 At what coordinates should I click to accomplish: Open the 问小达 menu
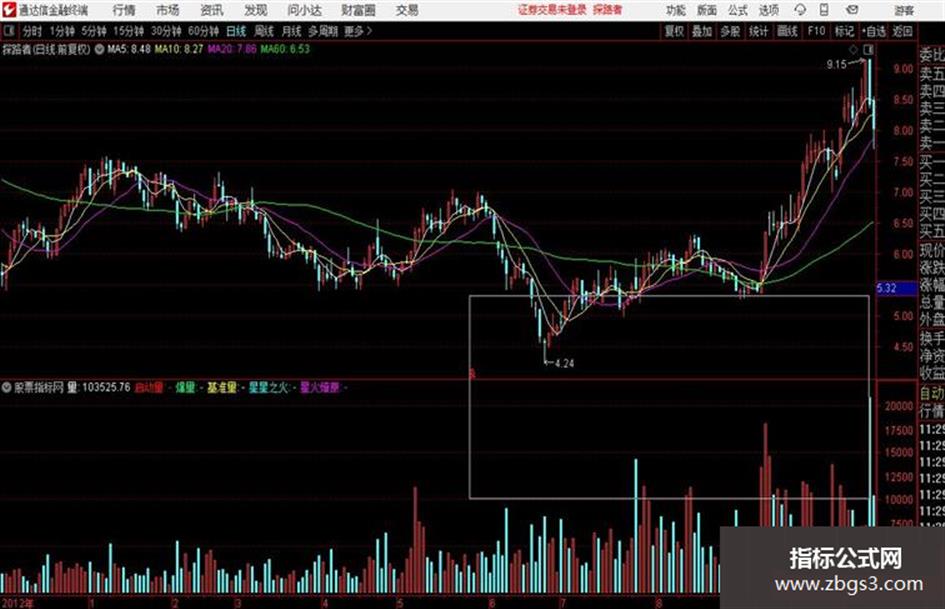point(304,10)
